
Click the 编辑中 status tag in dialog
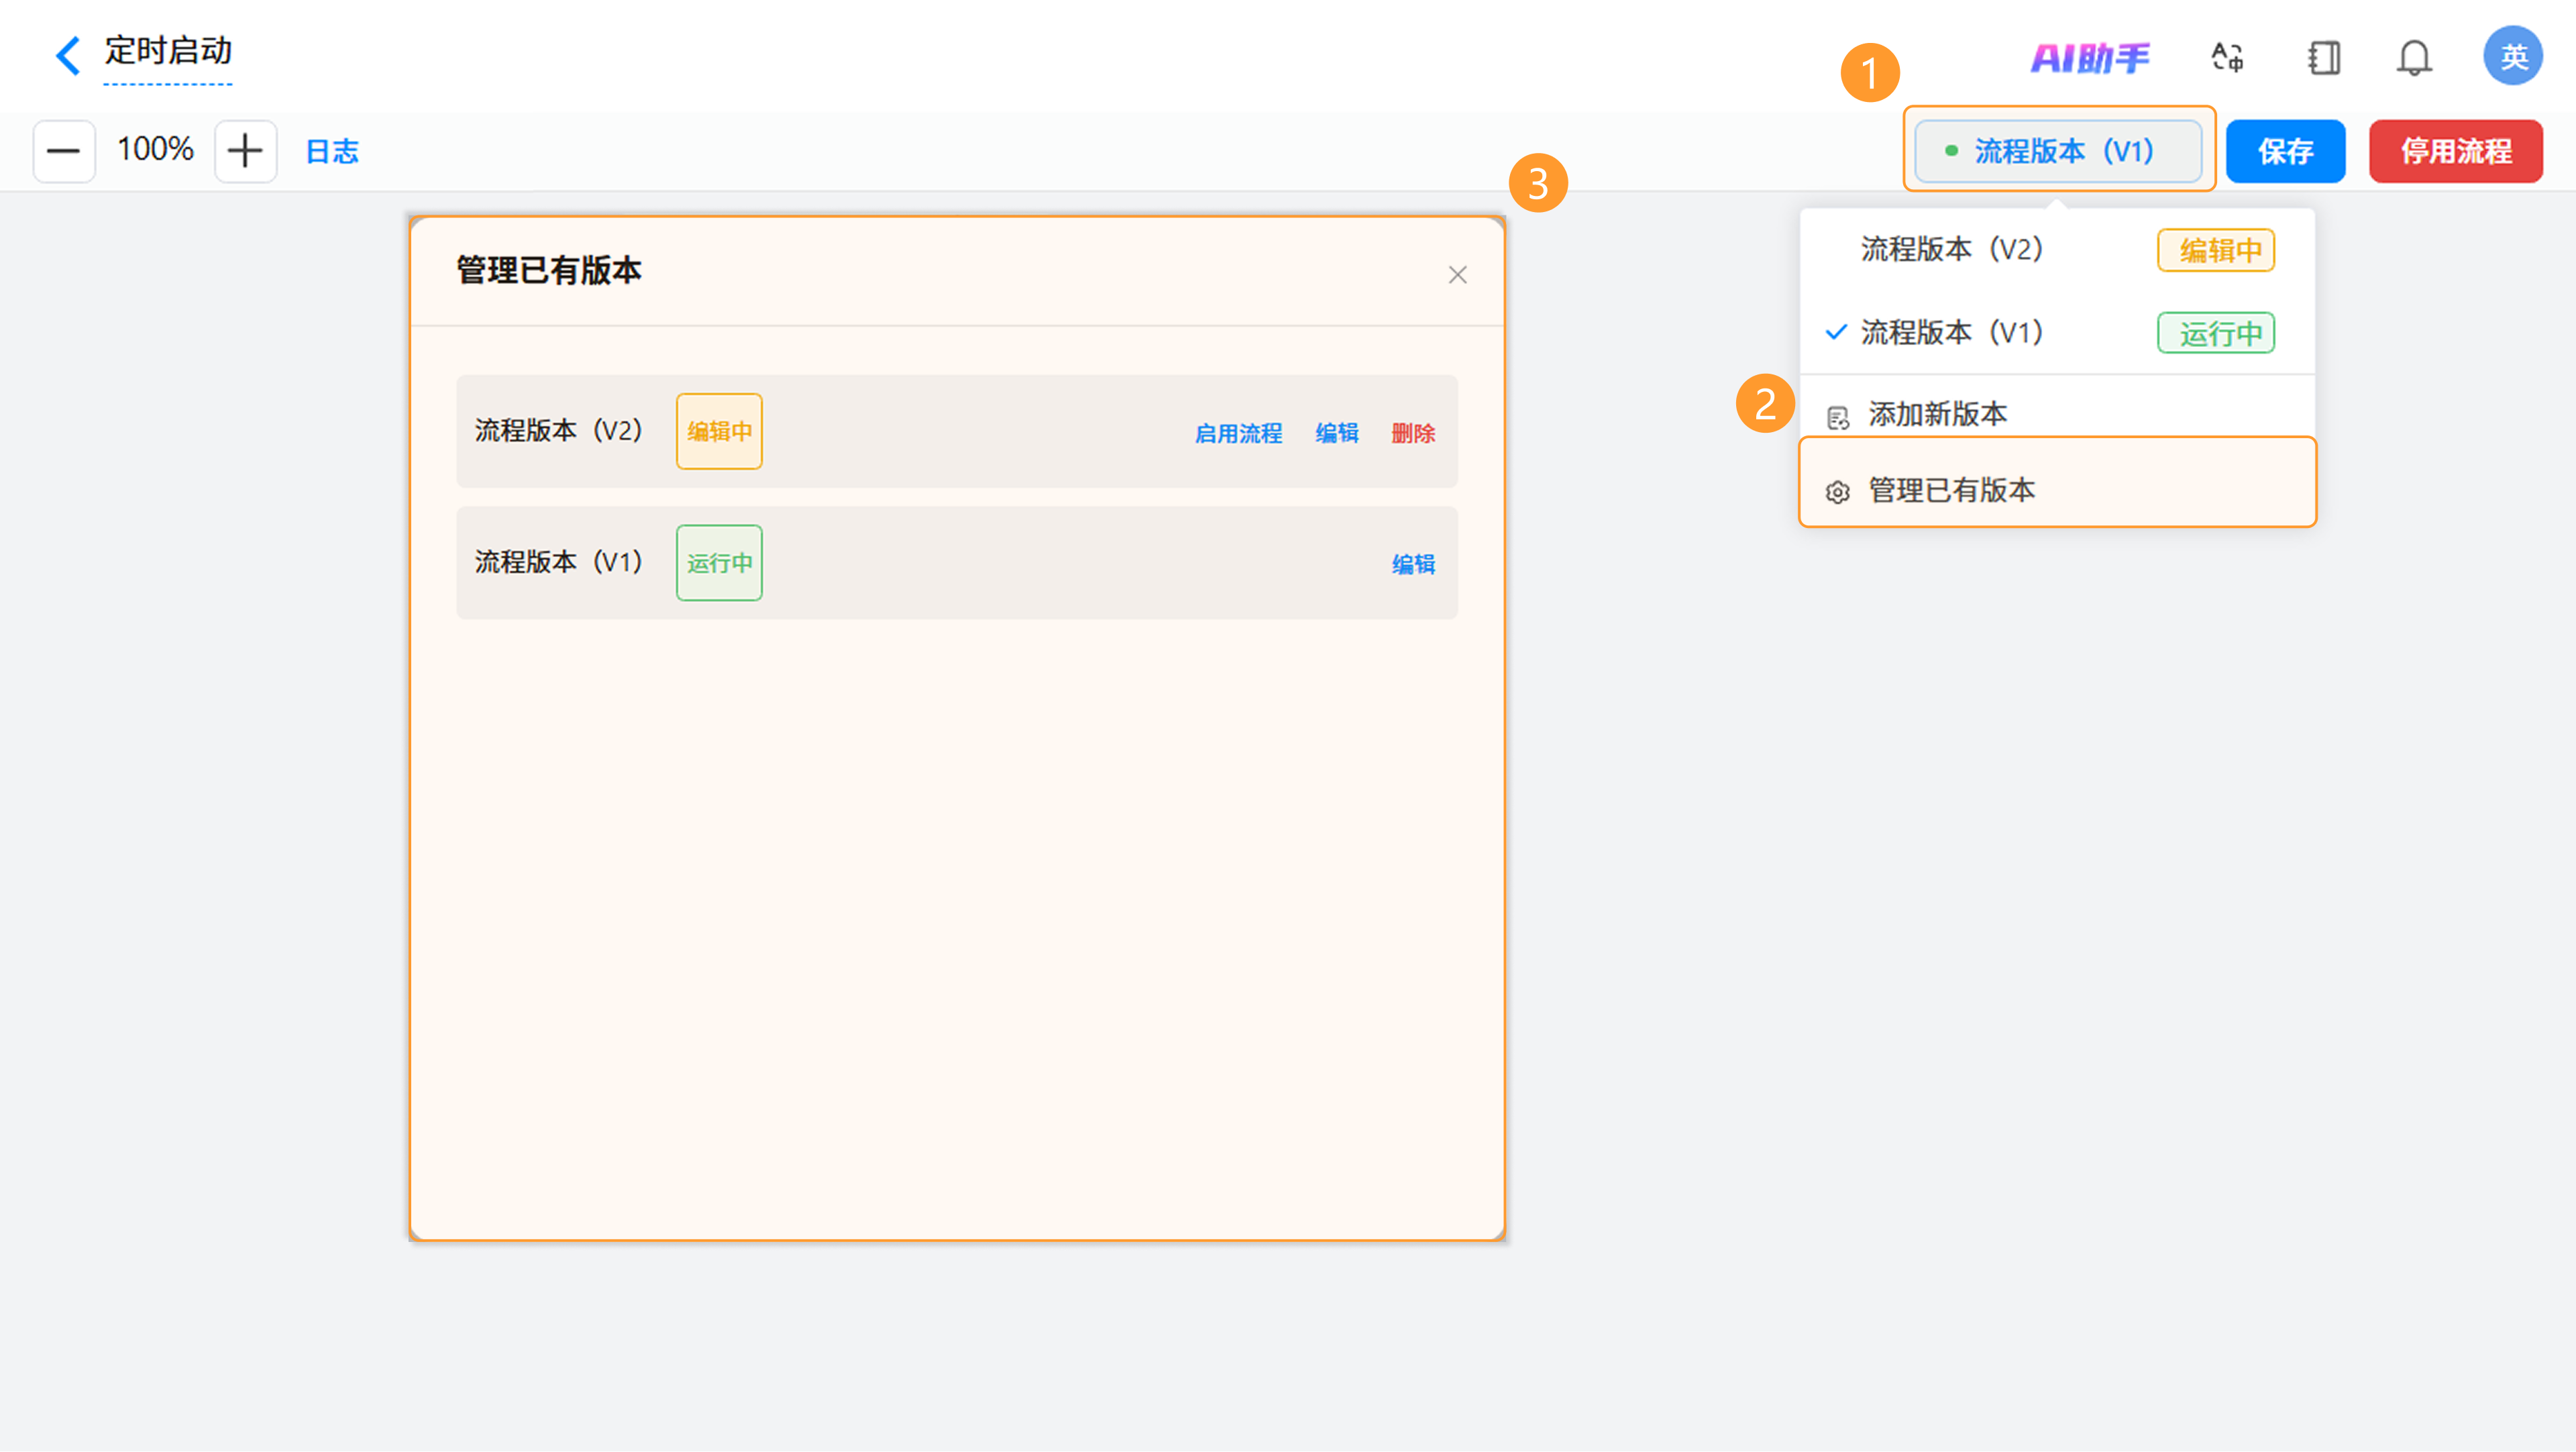pos(719,431)
